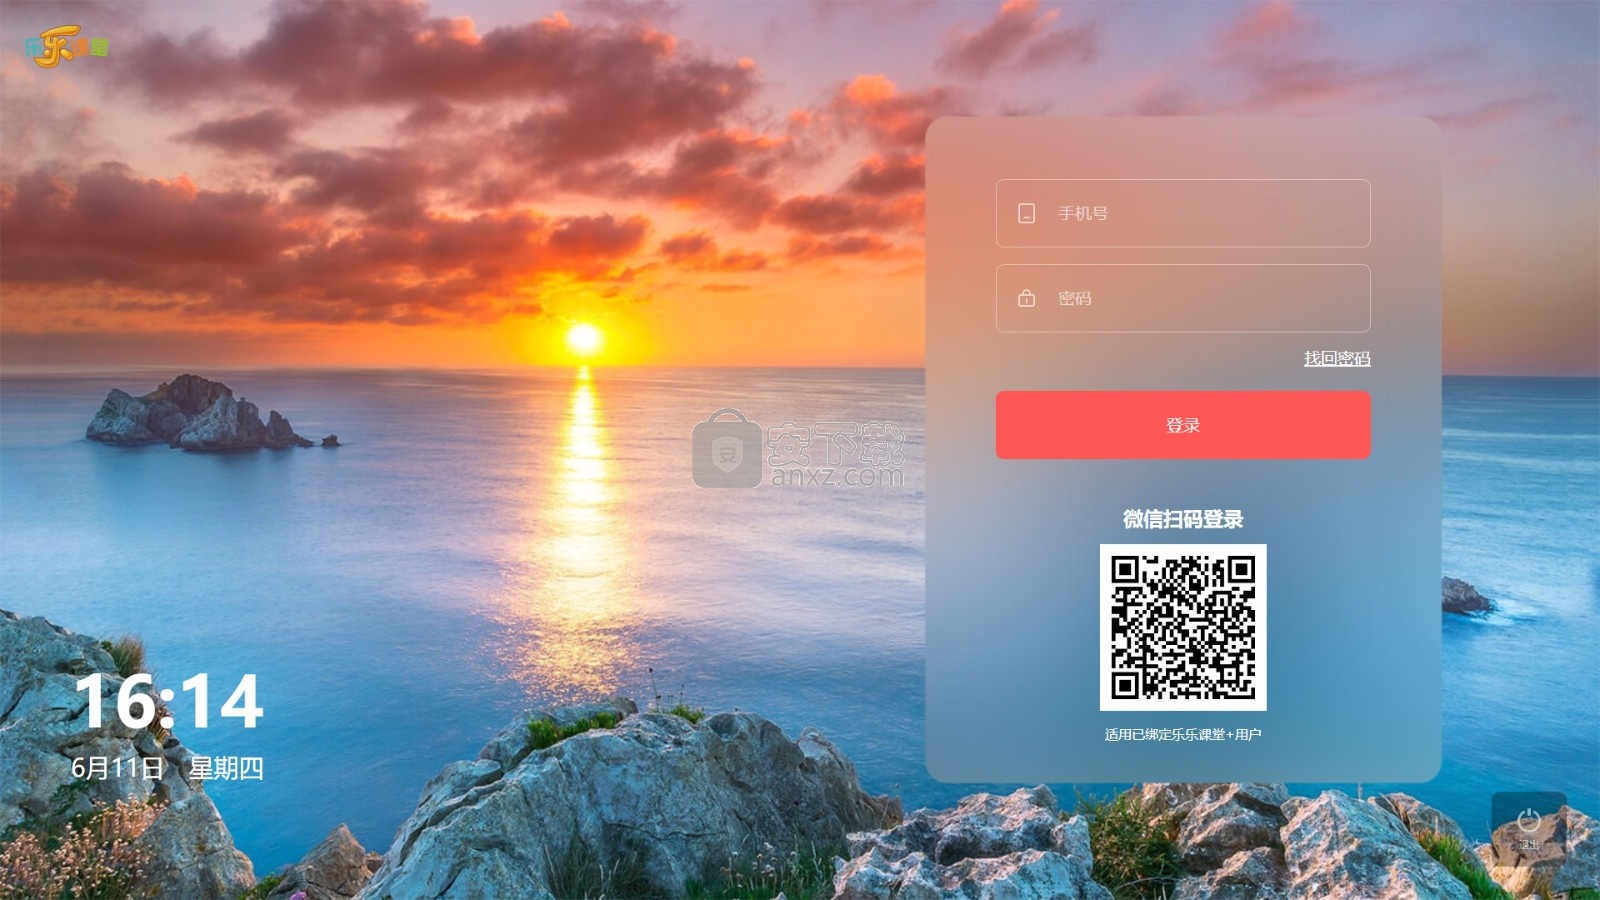
Task: Click the 乐乐课堂 logo at top-left
Action: [66, 46]
